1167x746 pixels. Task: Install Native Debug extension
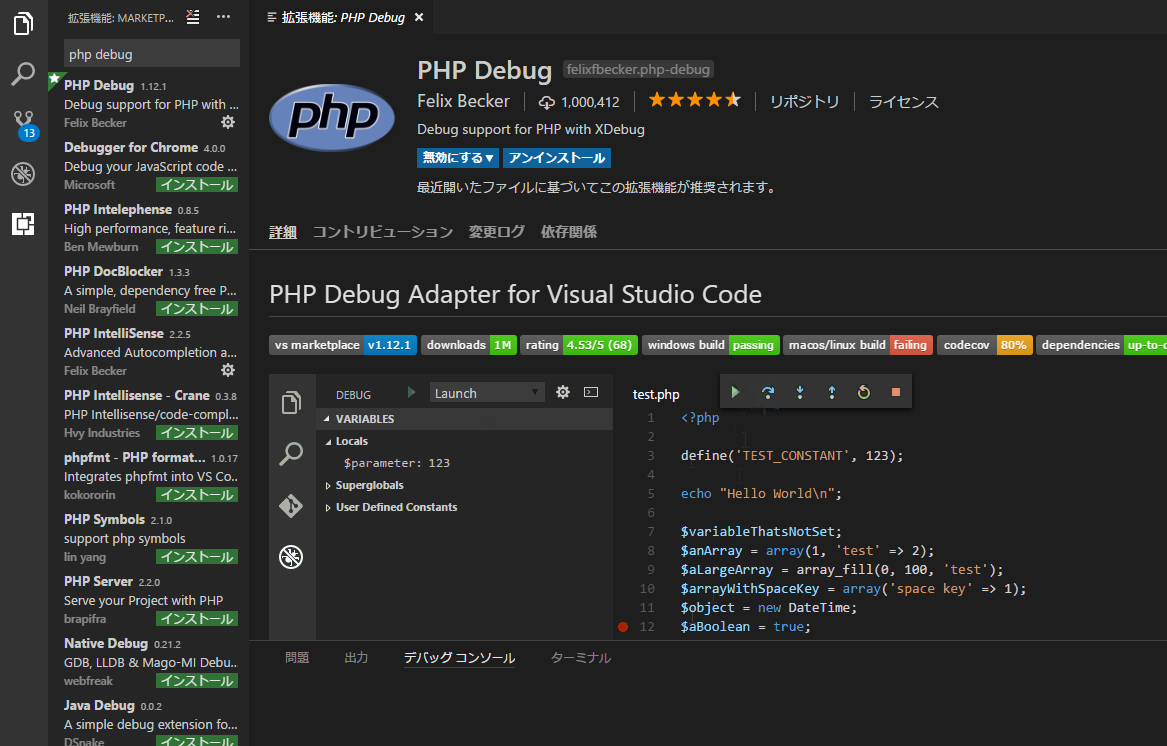(x=197, y=680)
